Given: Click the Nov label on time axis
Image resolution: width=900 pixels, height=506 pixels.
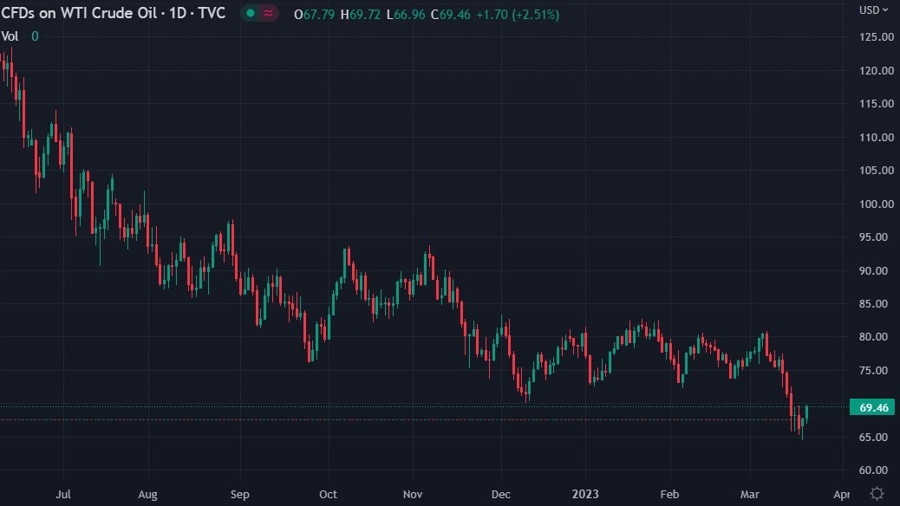Looking at the screenshot, I should [413, 494].
